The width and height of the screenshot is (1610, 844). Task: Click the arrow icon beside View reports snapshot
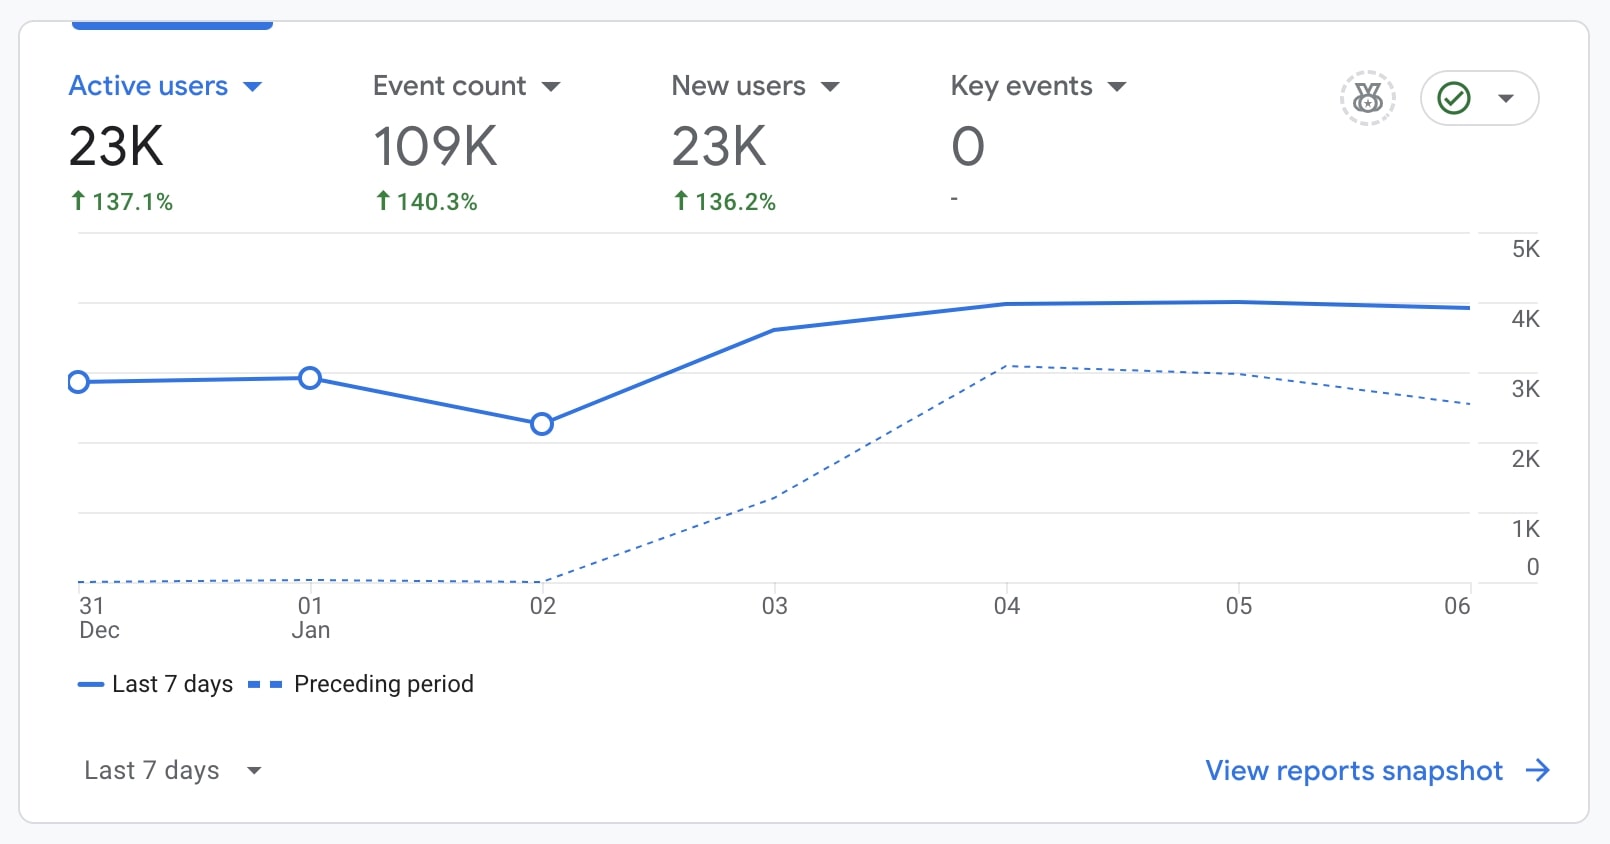[1538, 770]
